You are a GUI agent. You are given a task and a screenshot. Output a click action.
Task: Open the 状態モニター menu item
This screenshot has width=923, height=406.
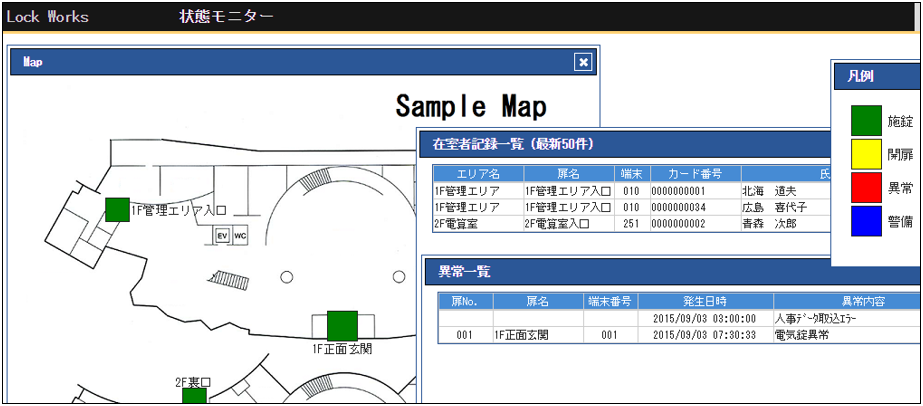226,16
